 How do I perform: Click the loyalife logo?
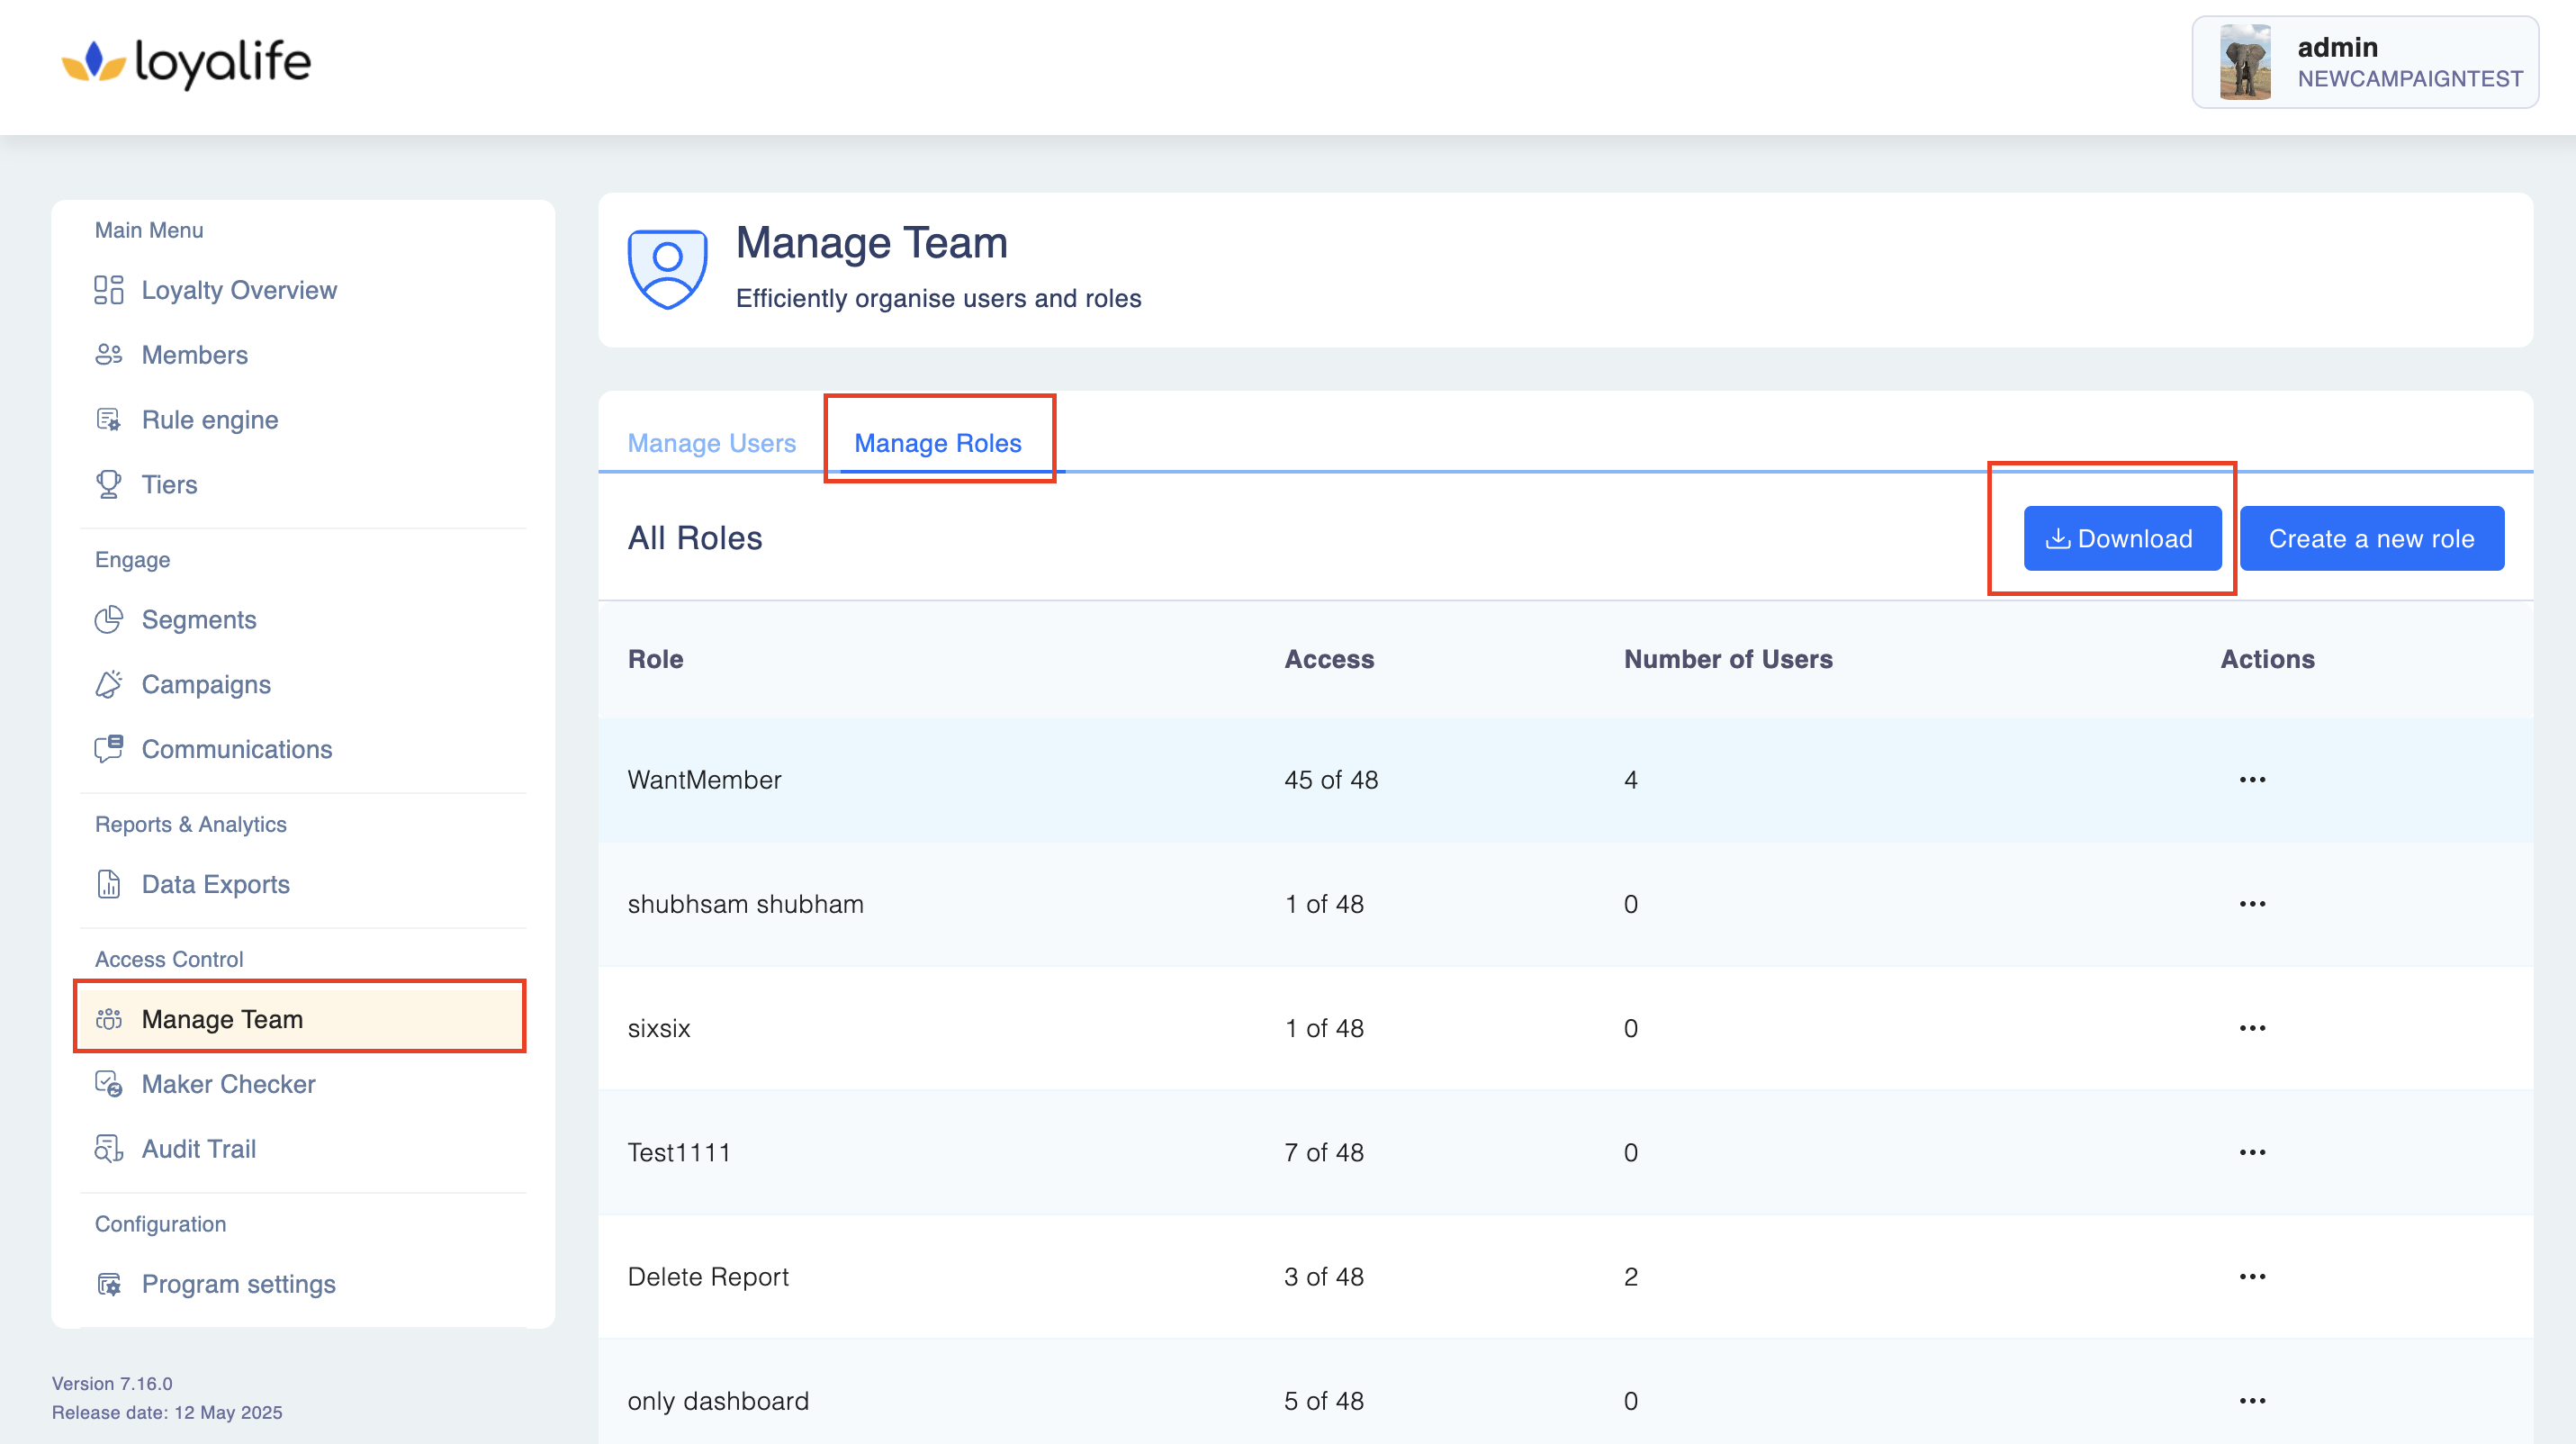tap(187, 62)
